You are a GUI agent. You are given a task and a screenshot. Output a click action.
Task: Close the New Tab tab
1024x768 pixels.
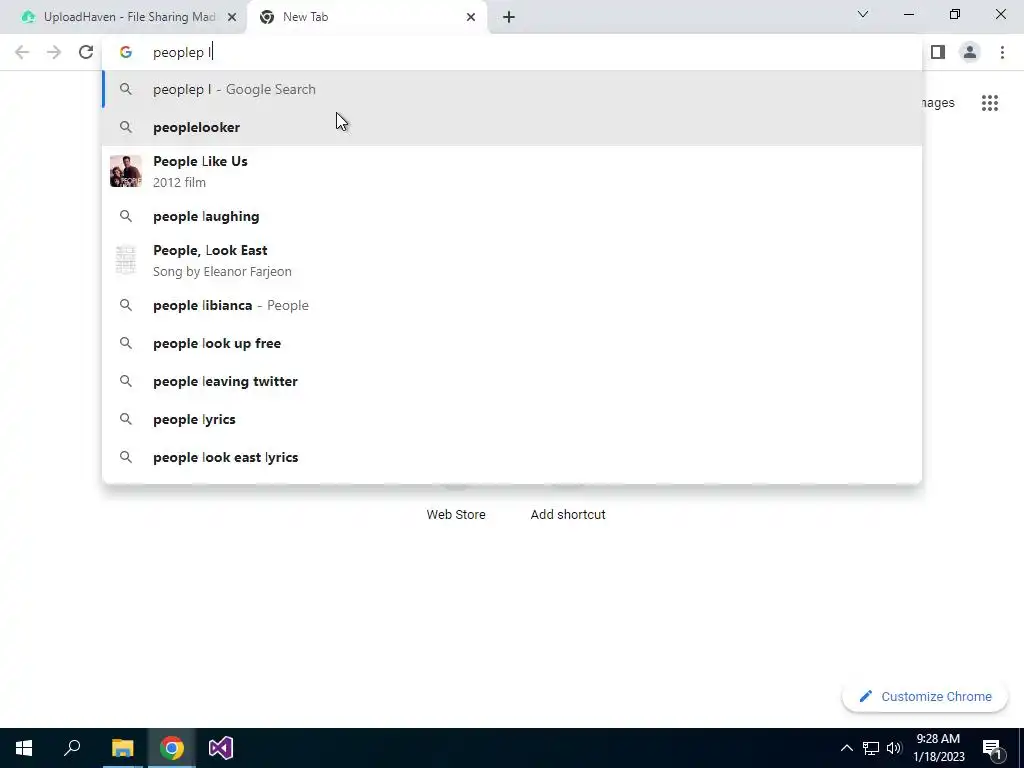click(471, 17)
